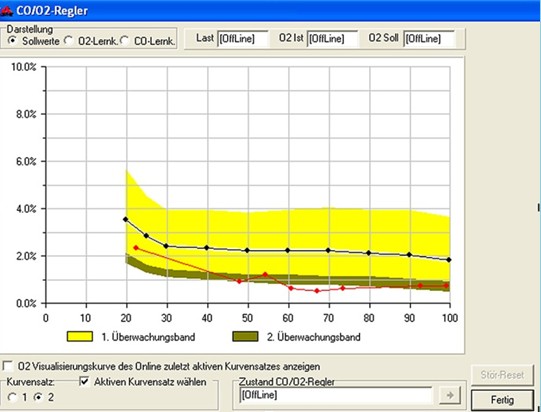Click olive 2. Überwachungsband legend swatch
Screen dimensions: 541x412
[245, 336]
